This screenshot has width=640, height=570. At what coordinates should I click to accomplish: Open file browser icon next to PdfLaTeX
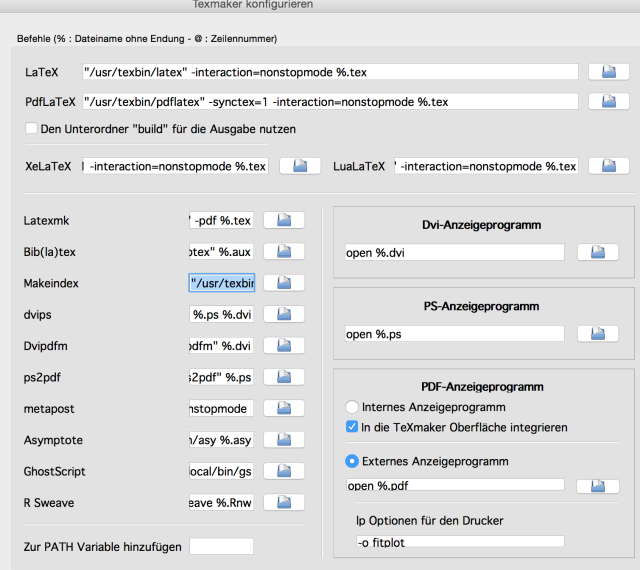[609, 101]
